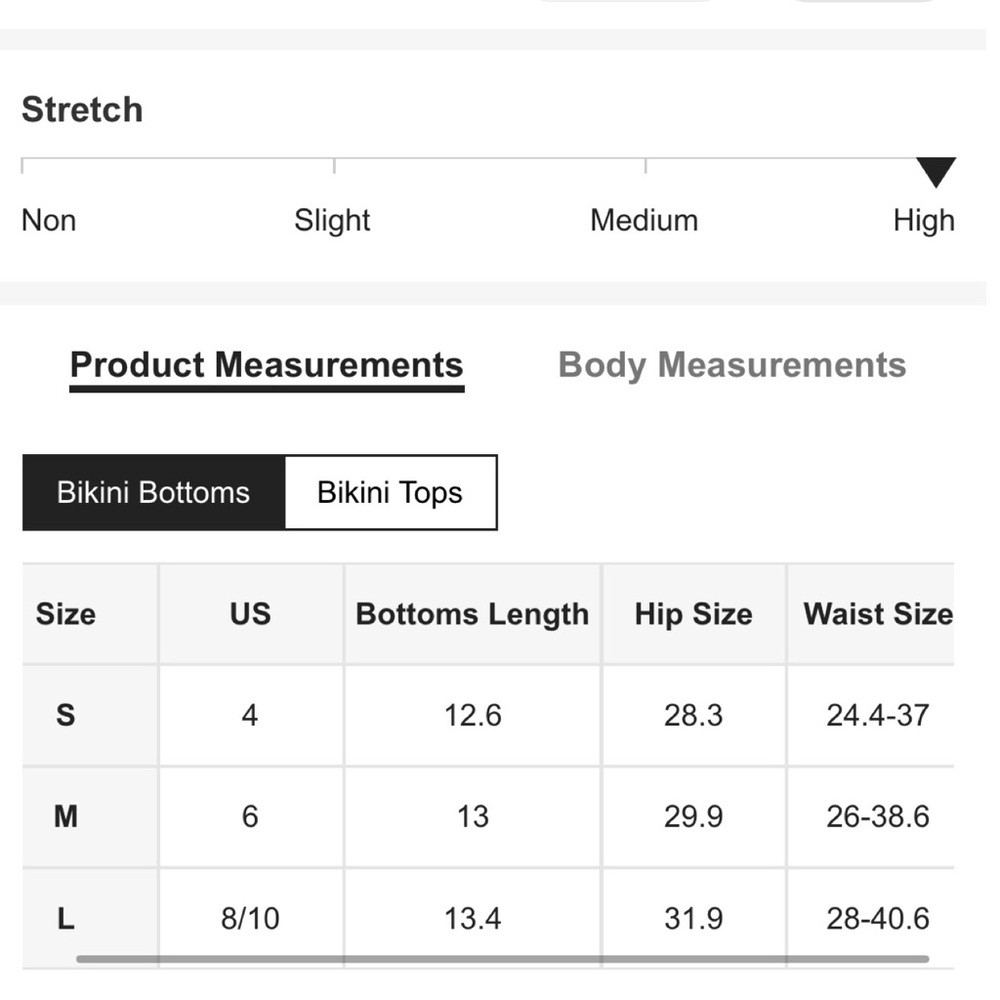Select the size L row label

click(66, 918)
